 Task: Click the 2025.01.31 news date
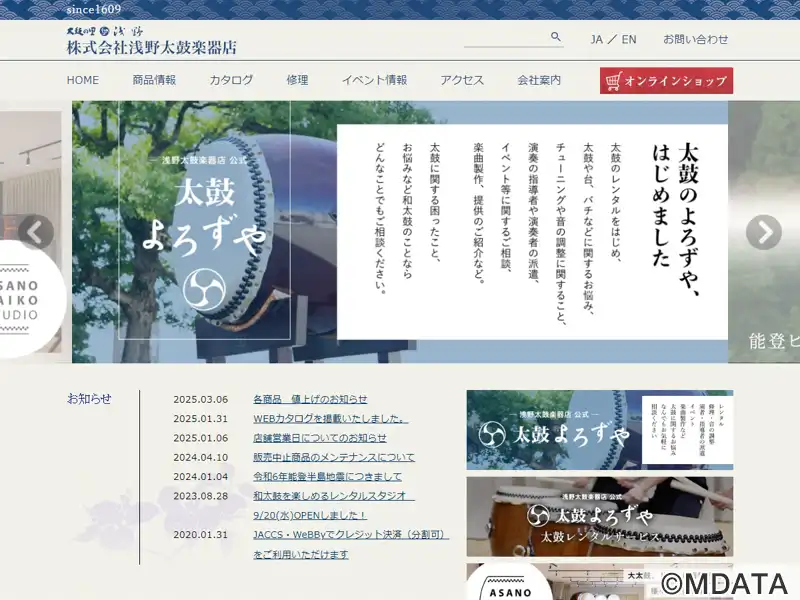201,419
